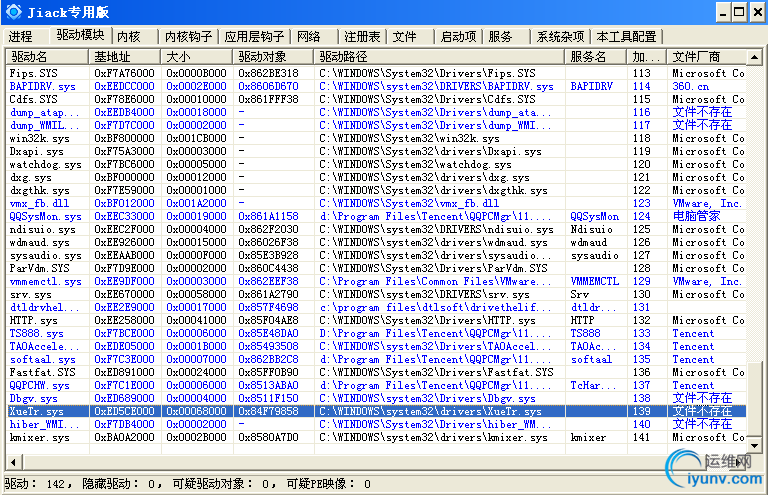The height and width of the screenshot is (495, 768).
Task: Sort by the 驱动对象 column header
Action: (273, 57)
